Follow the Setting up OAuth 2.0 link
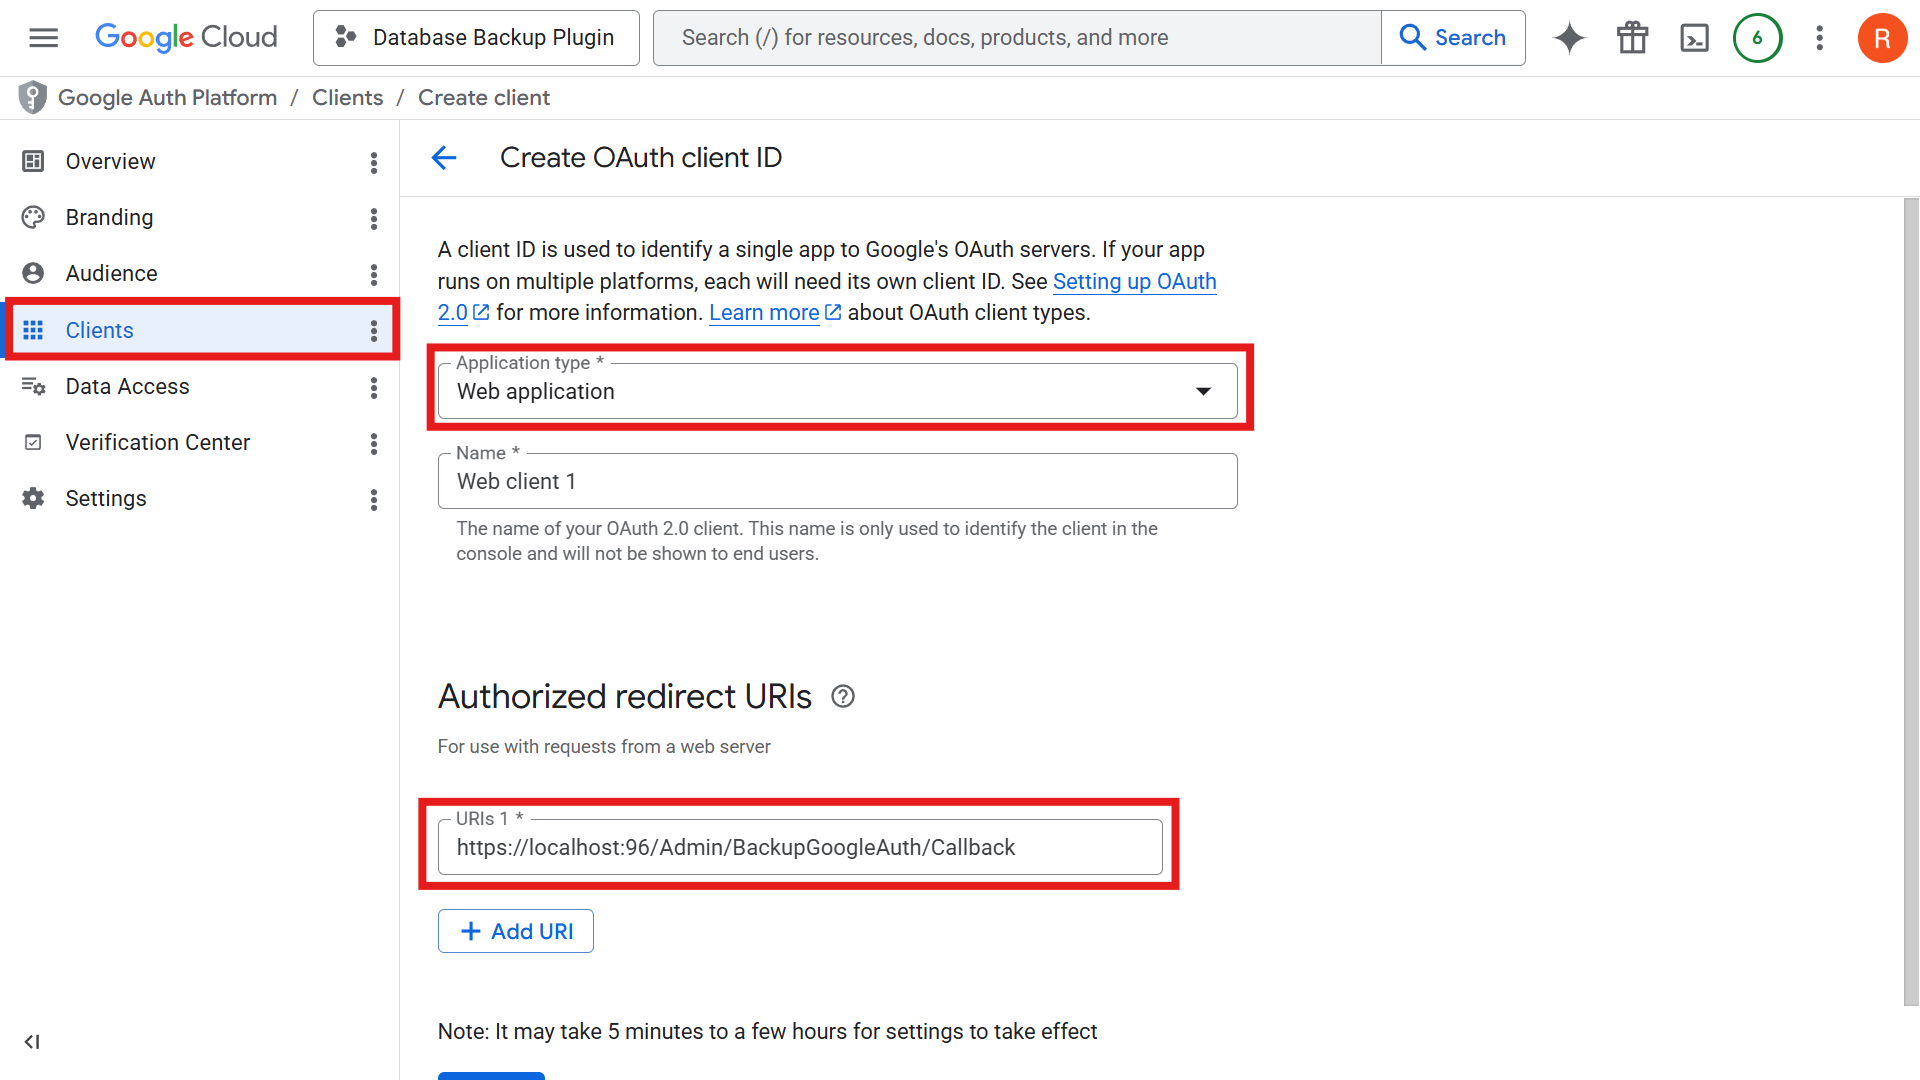 pyautogui.click(x=1134, y=282)
